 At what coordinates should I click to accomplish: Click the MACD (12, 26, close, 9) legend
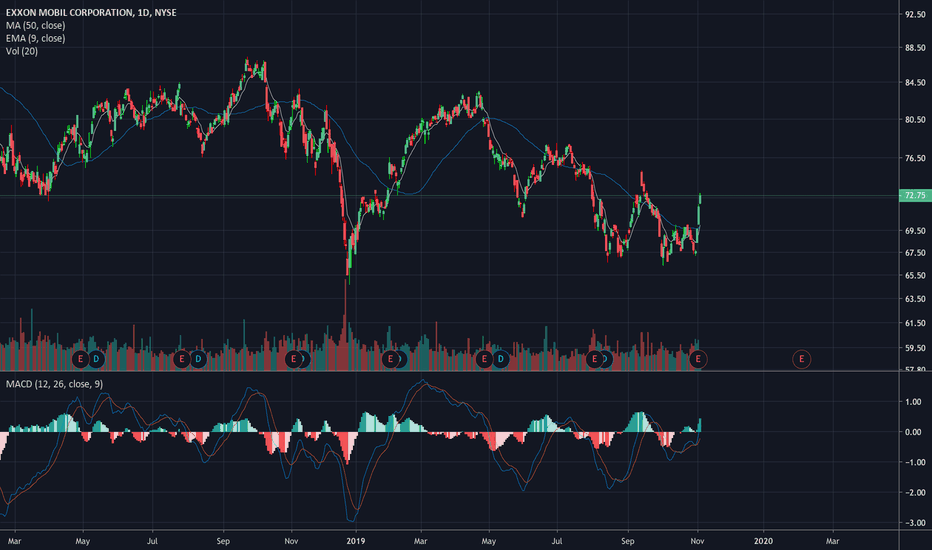pos(55,384)
